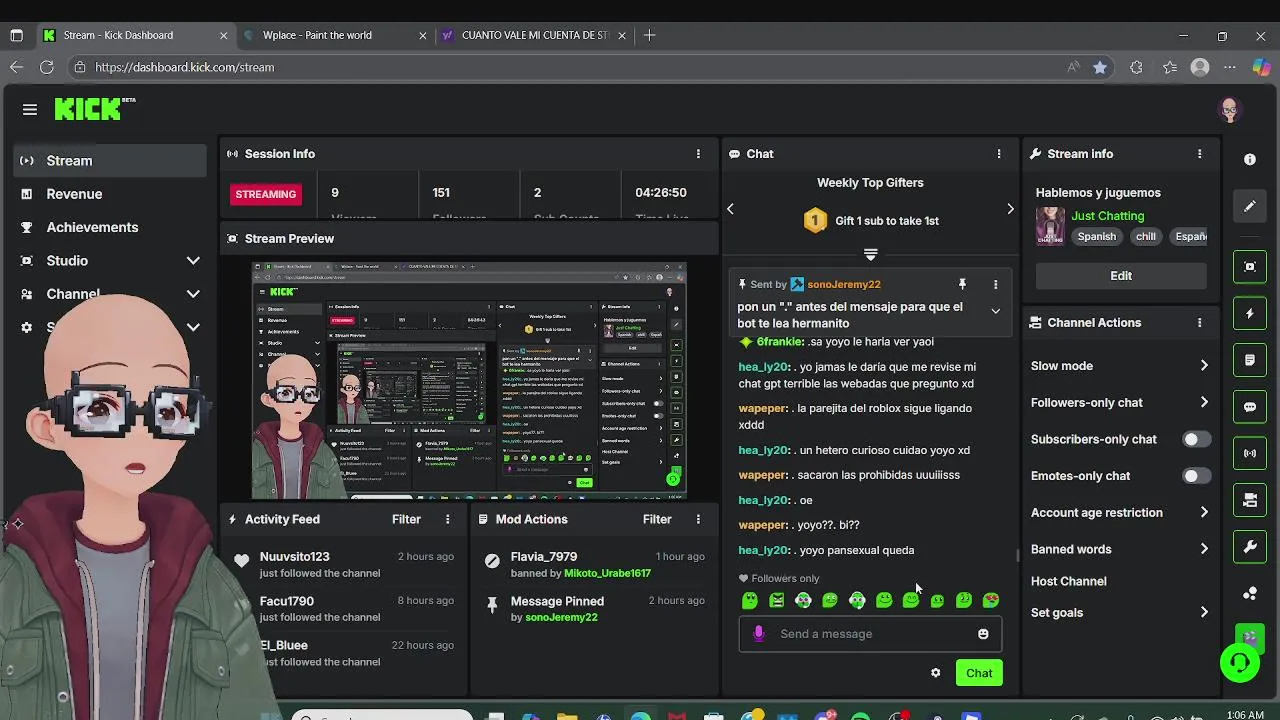Click Filter in Mod Actions
The height and width of the screenshot is (720, 1280).
click(x=657, y=520)
